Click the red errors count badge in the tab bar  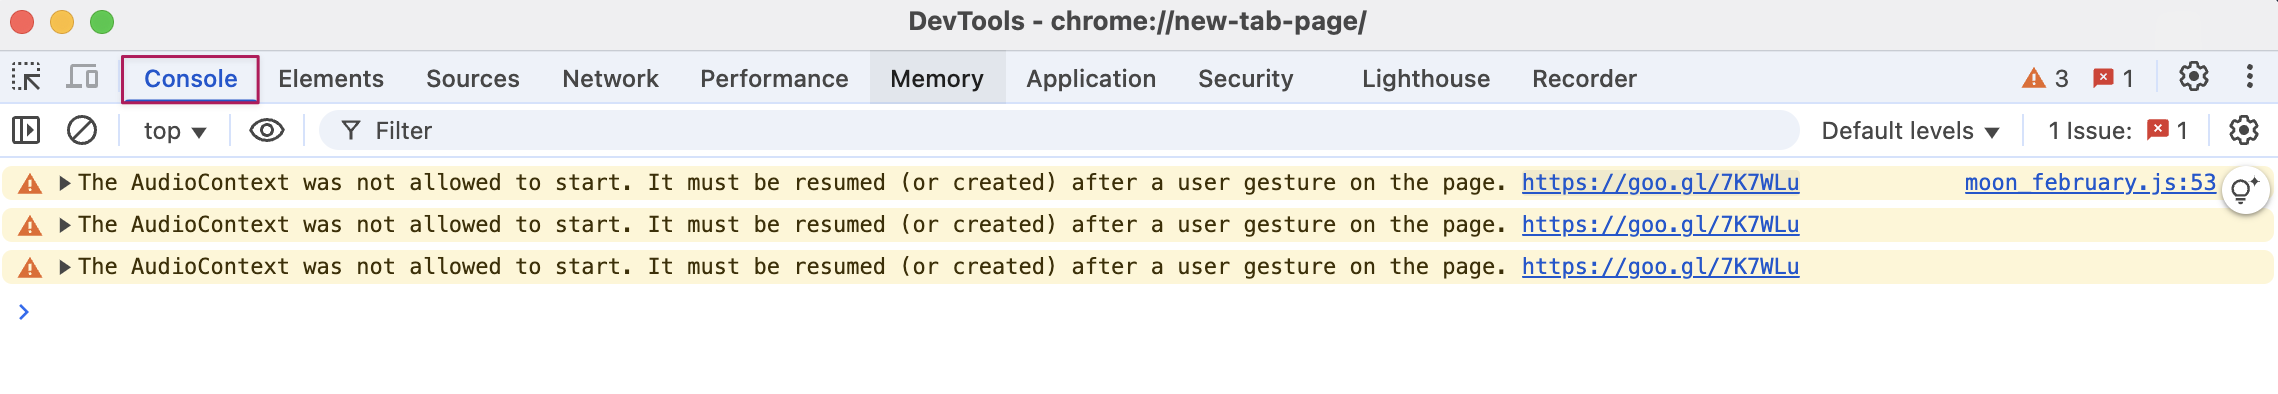[2113, 78]
